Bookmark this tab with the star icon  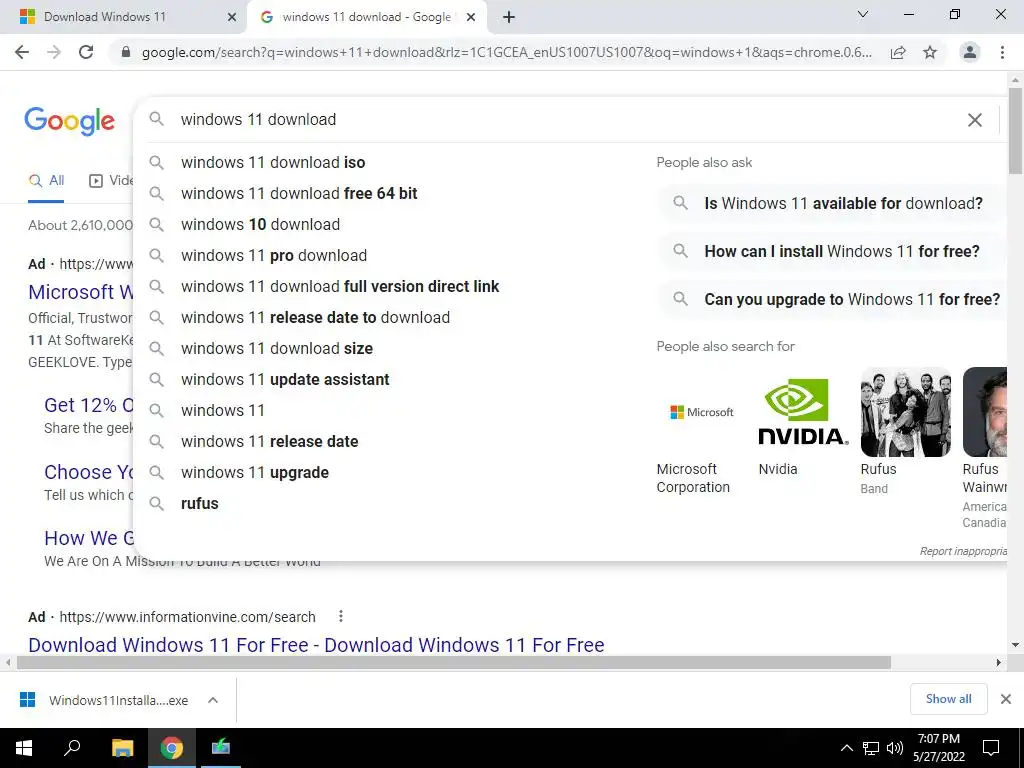(930, 52)
